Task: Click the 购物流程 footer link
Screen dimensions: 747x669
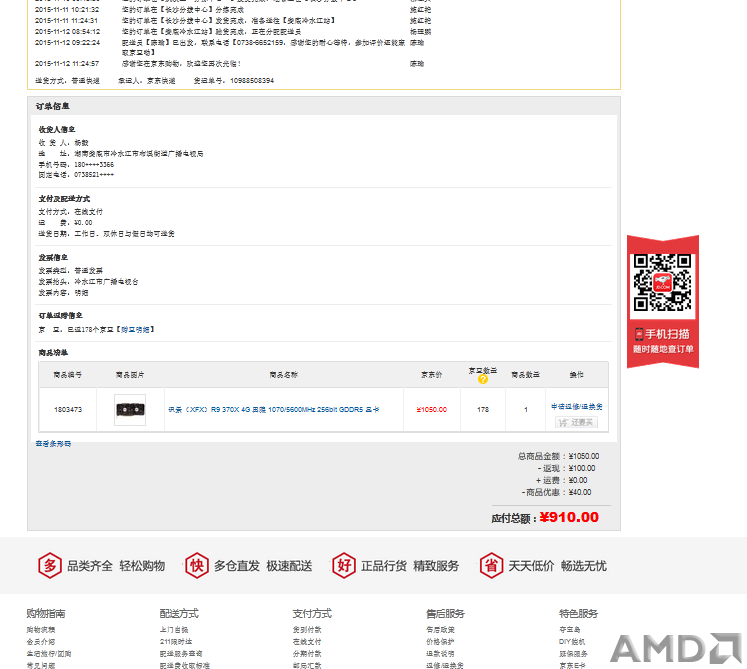Action: [x=40, y=629]
